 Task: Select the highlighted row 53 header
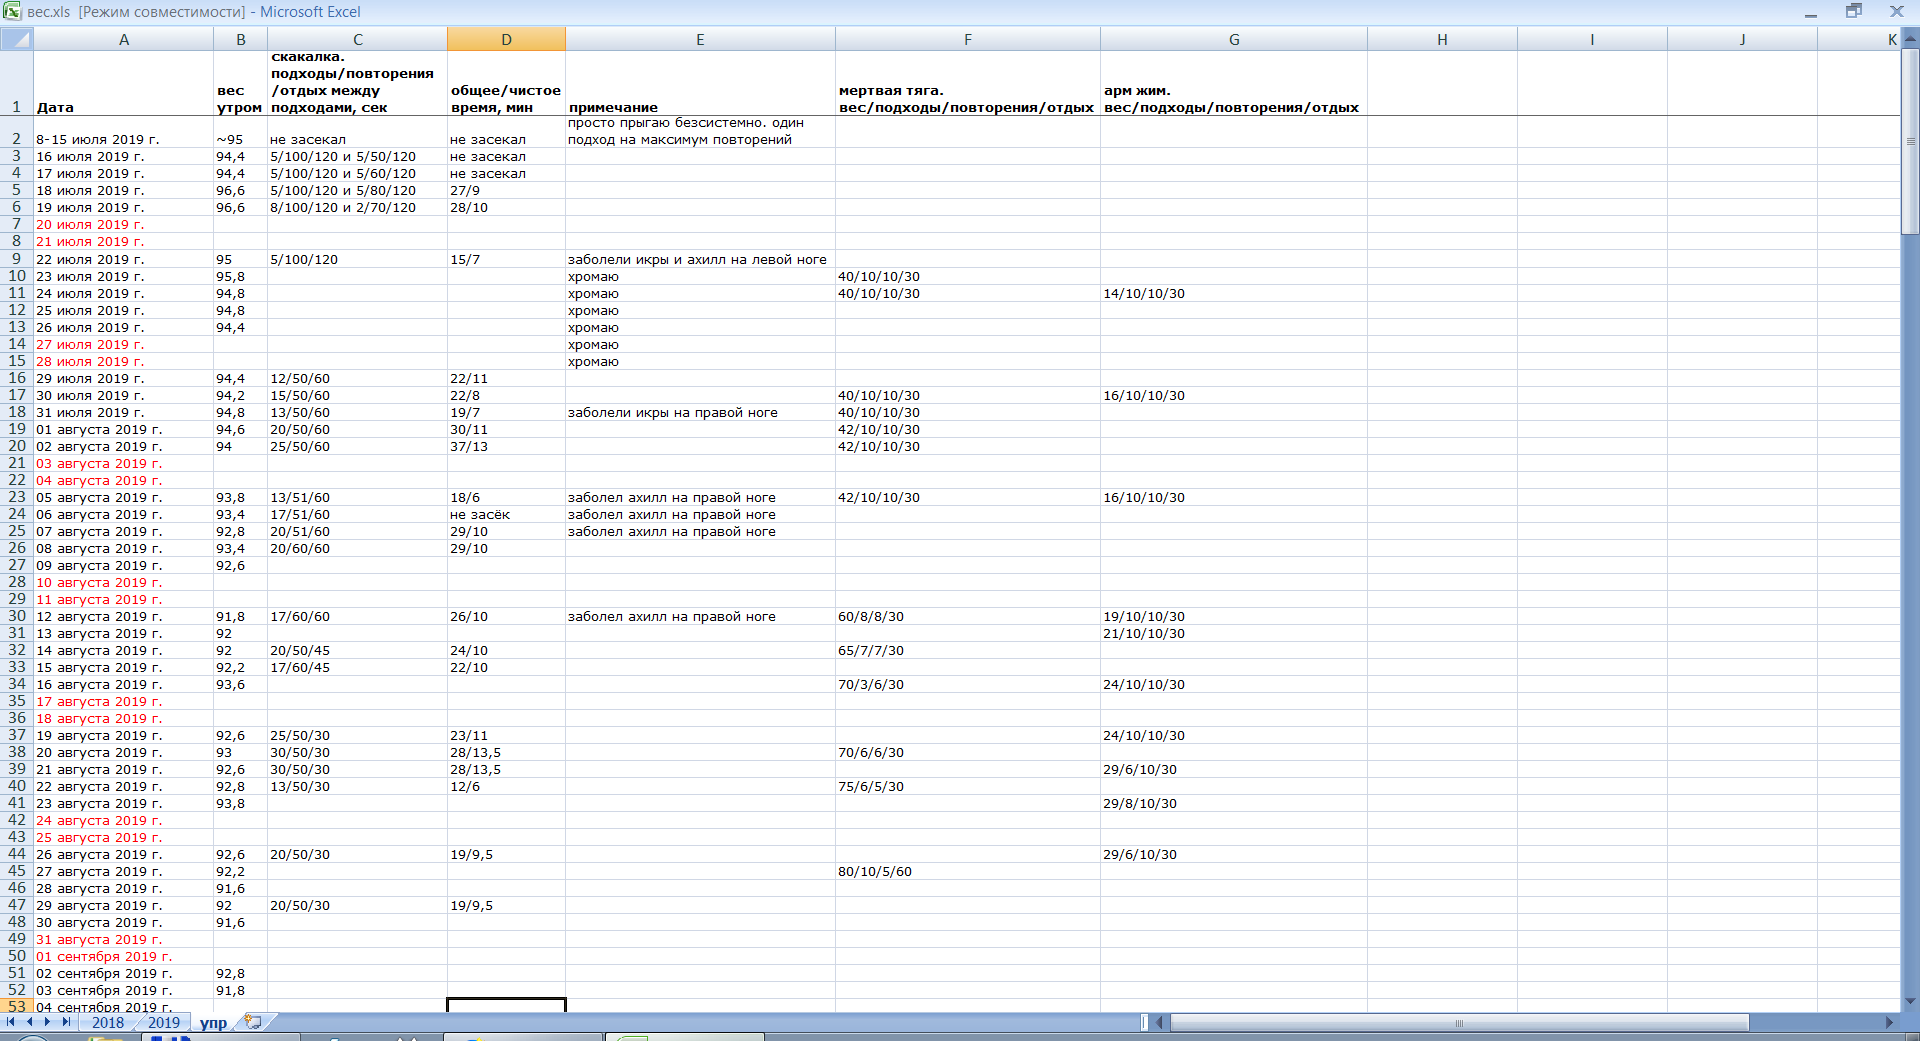click(x=17, y=1006)
